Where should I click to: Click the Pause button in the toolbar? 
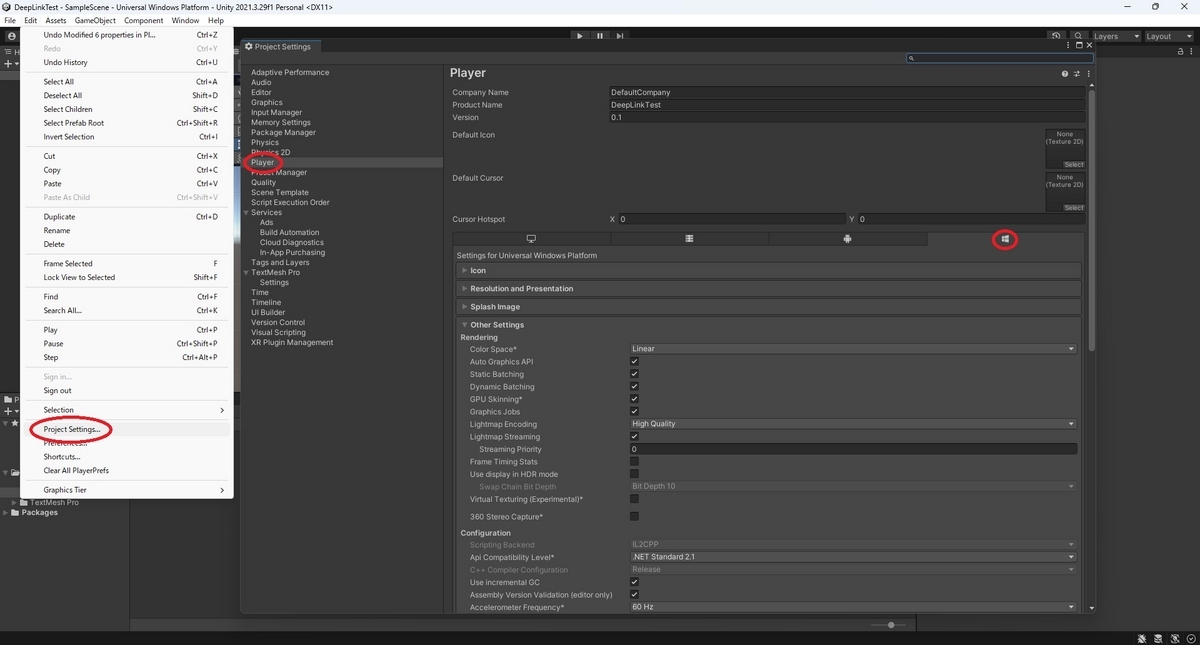pyautogui.click(x=600, y=35)
